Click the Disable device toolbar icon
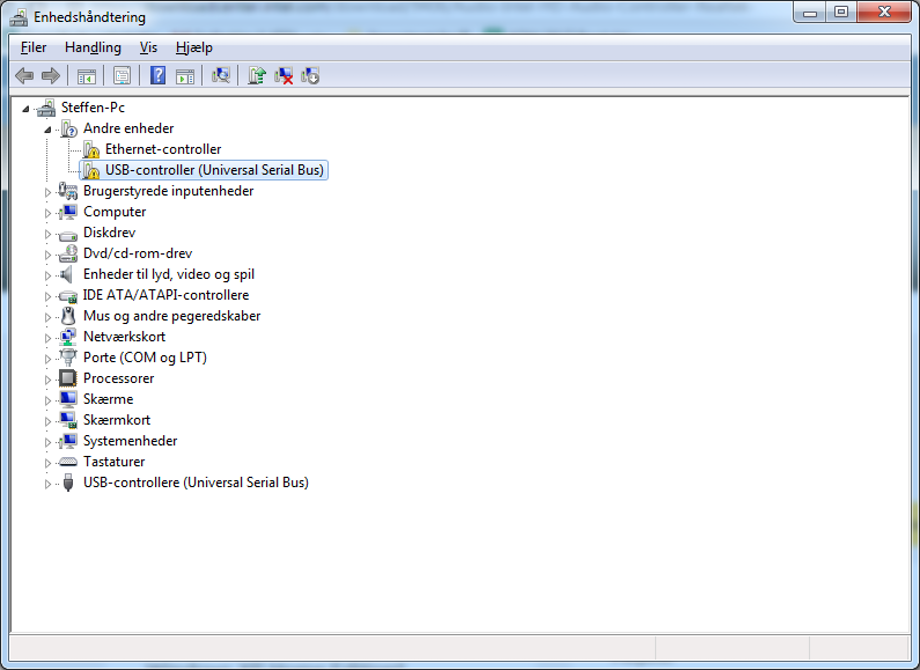The width and height of the screenshot is (920, 670). [310, 75]
